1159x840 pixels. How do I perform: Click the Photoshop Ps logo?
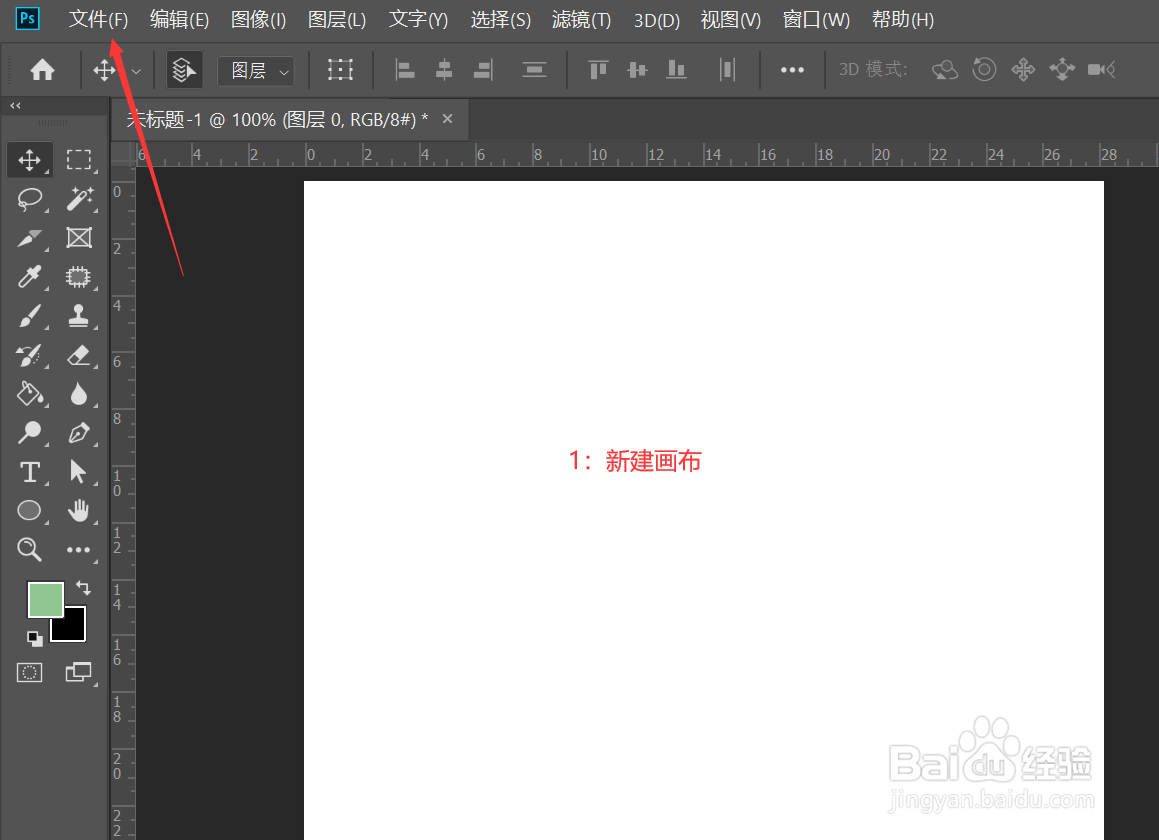click(x=27, y=18)
